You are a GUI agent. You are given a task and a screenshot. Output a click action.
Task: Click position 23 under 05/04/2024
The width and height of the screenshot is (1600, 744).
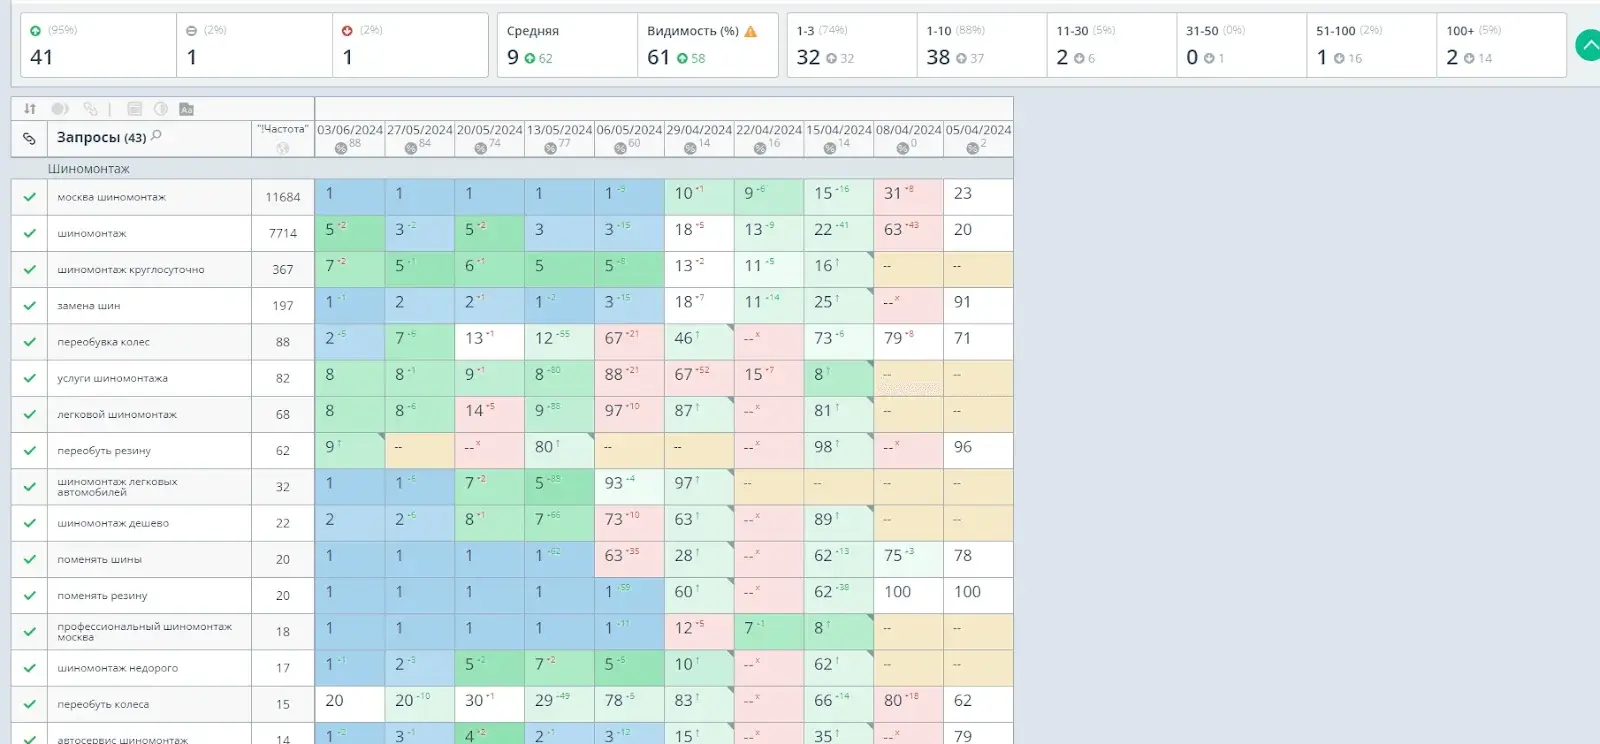tap(978, 197)
